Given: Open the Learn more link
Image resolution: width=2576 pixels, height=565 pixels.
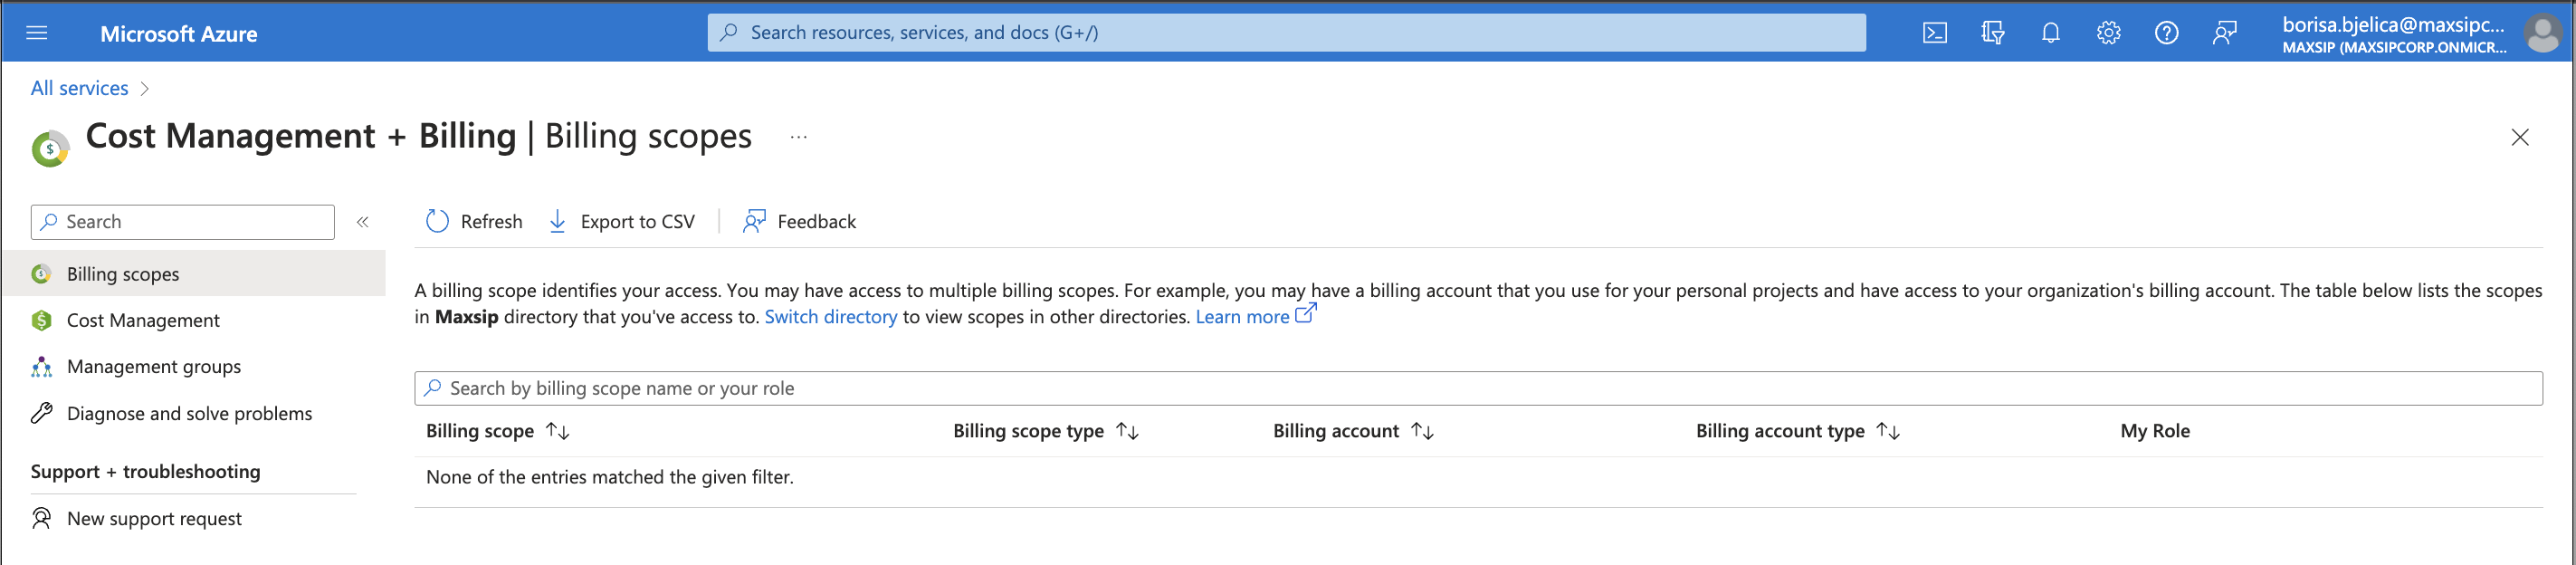Looking at the screenshot, I should tap(1242, 317).
